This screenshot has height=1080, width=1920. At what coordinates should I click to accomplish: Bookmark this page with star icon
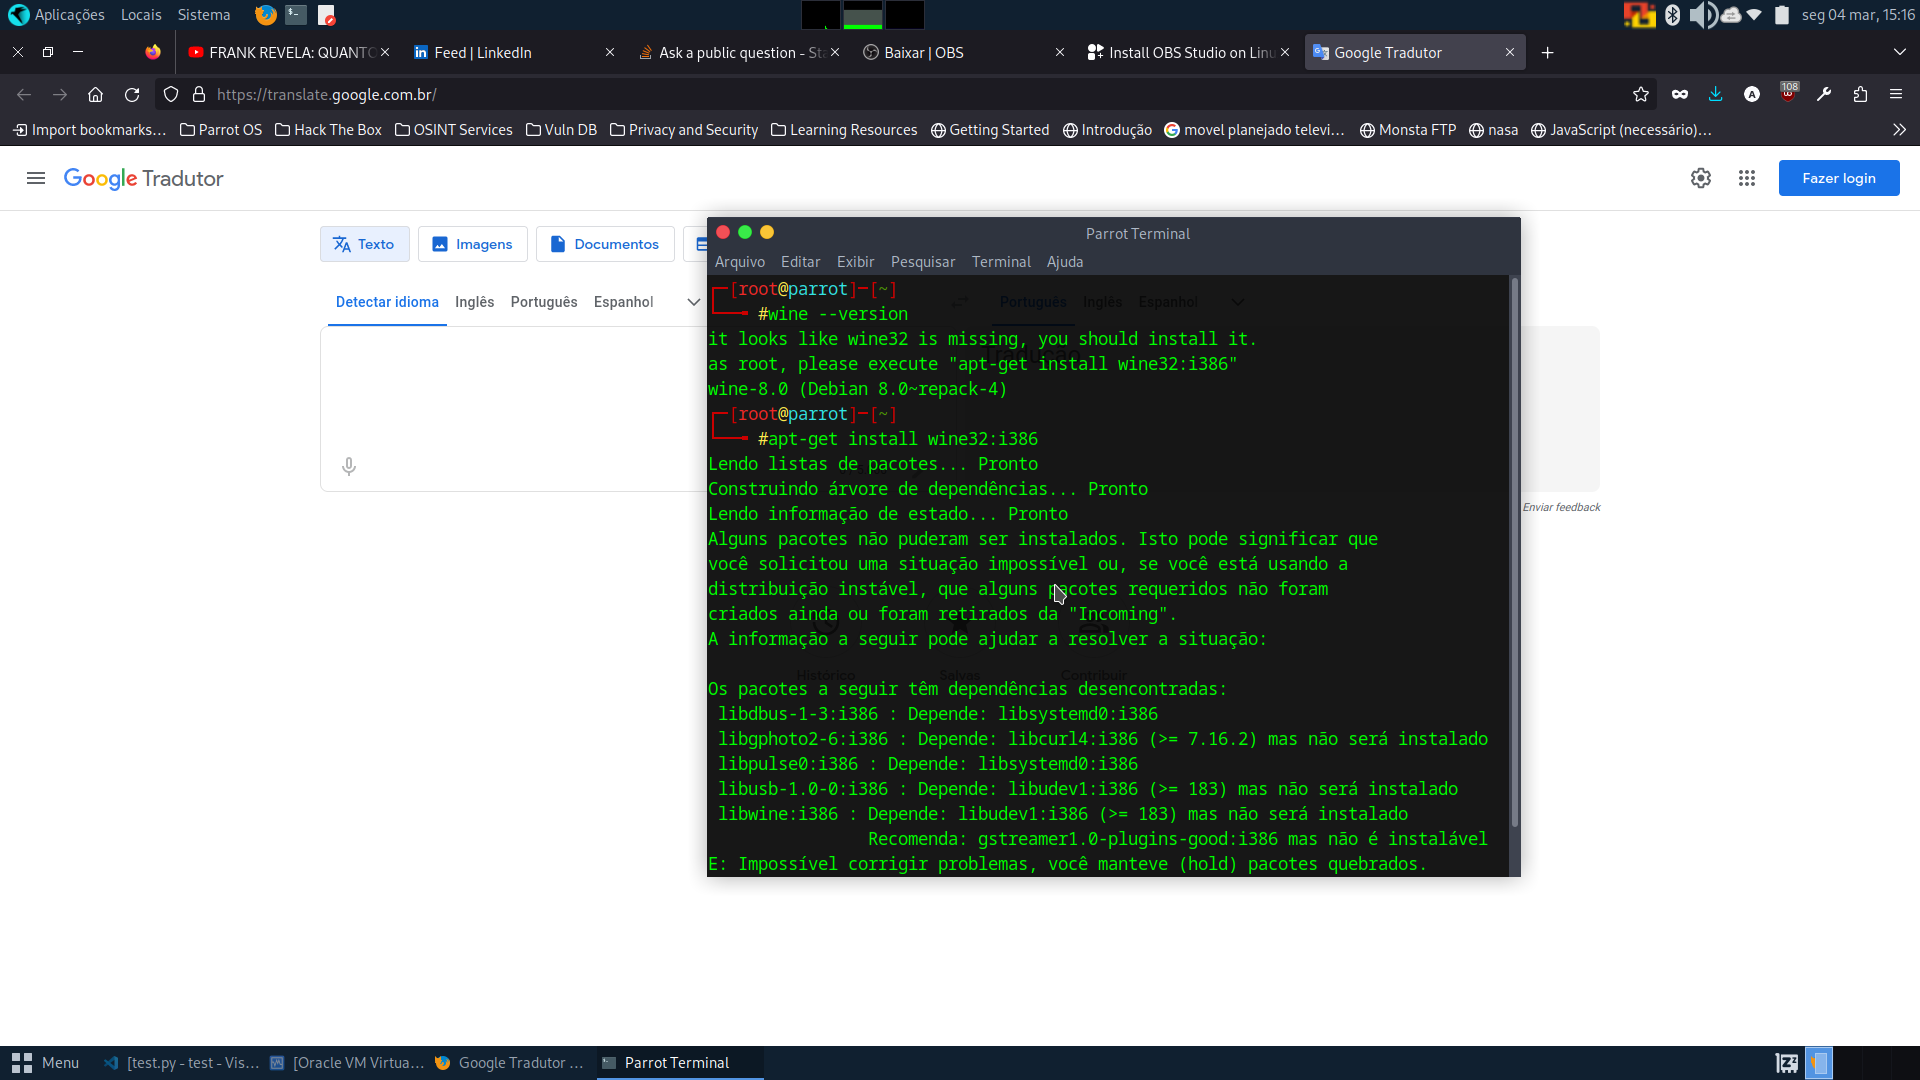1641,94
